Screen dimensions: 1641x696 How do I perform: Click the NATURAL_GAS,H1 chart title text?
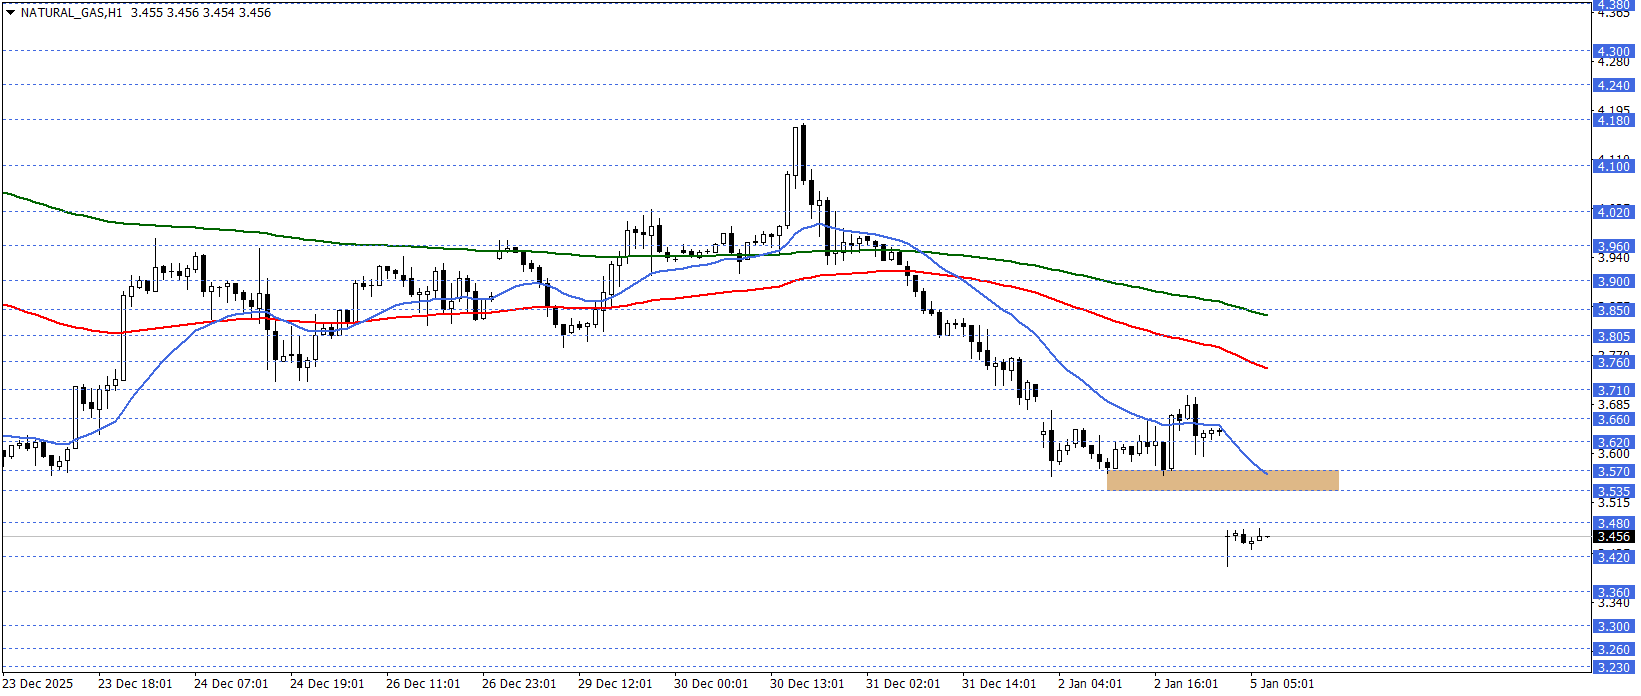pos(71,13)
